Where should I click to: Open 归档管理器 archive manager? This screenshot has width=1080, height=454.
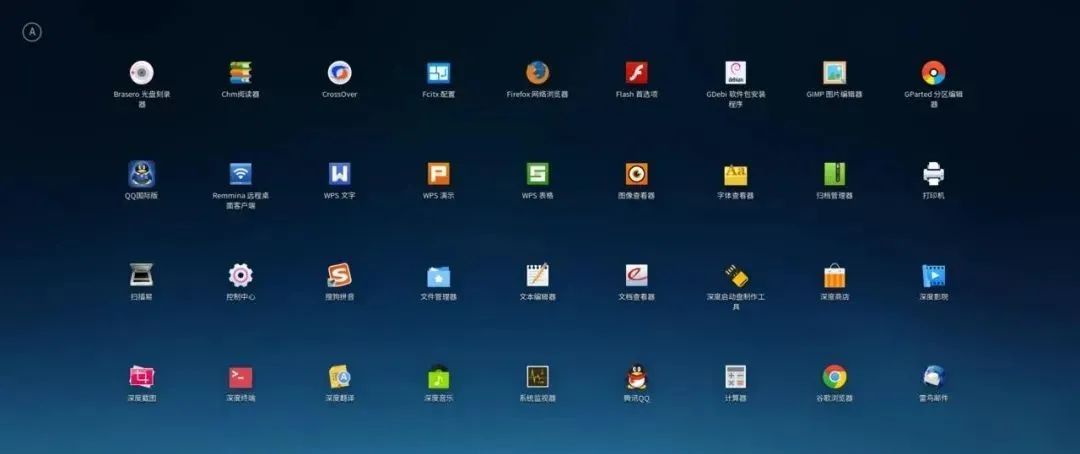coord(834,174)
